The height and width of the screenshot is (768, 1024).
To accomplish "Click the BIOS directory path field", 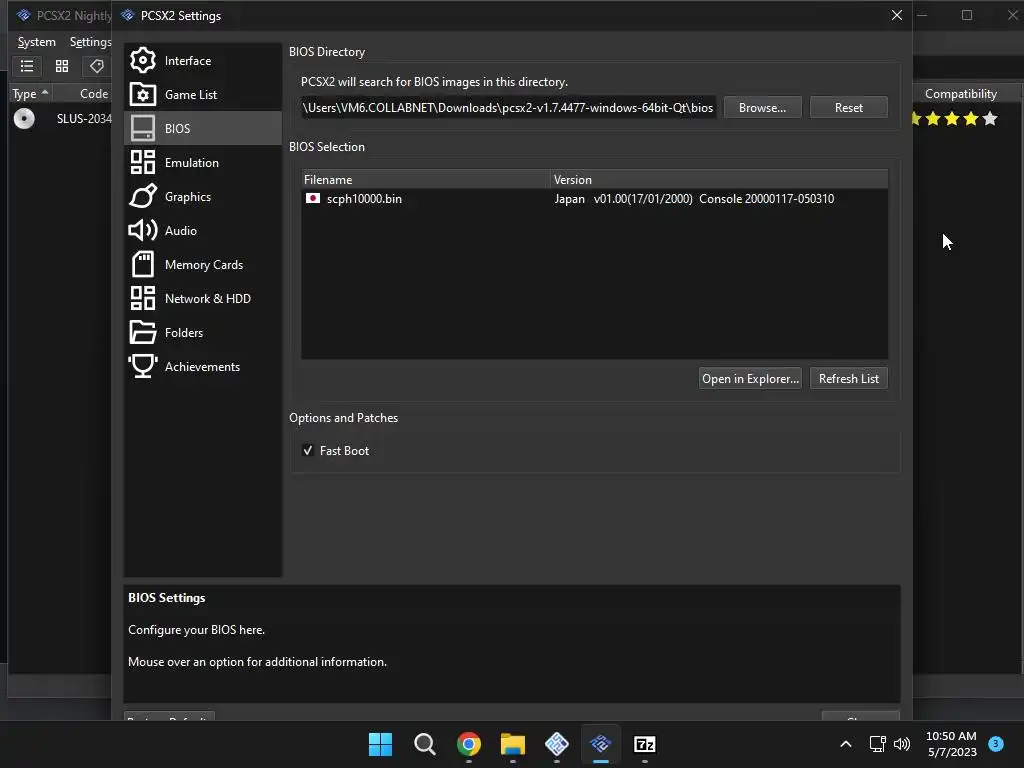I will click(x=509, y=108).
